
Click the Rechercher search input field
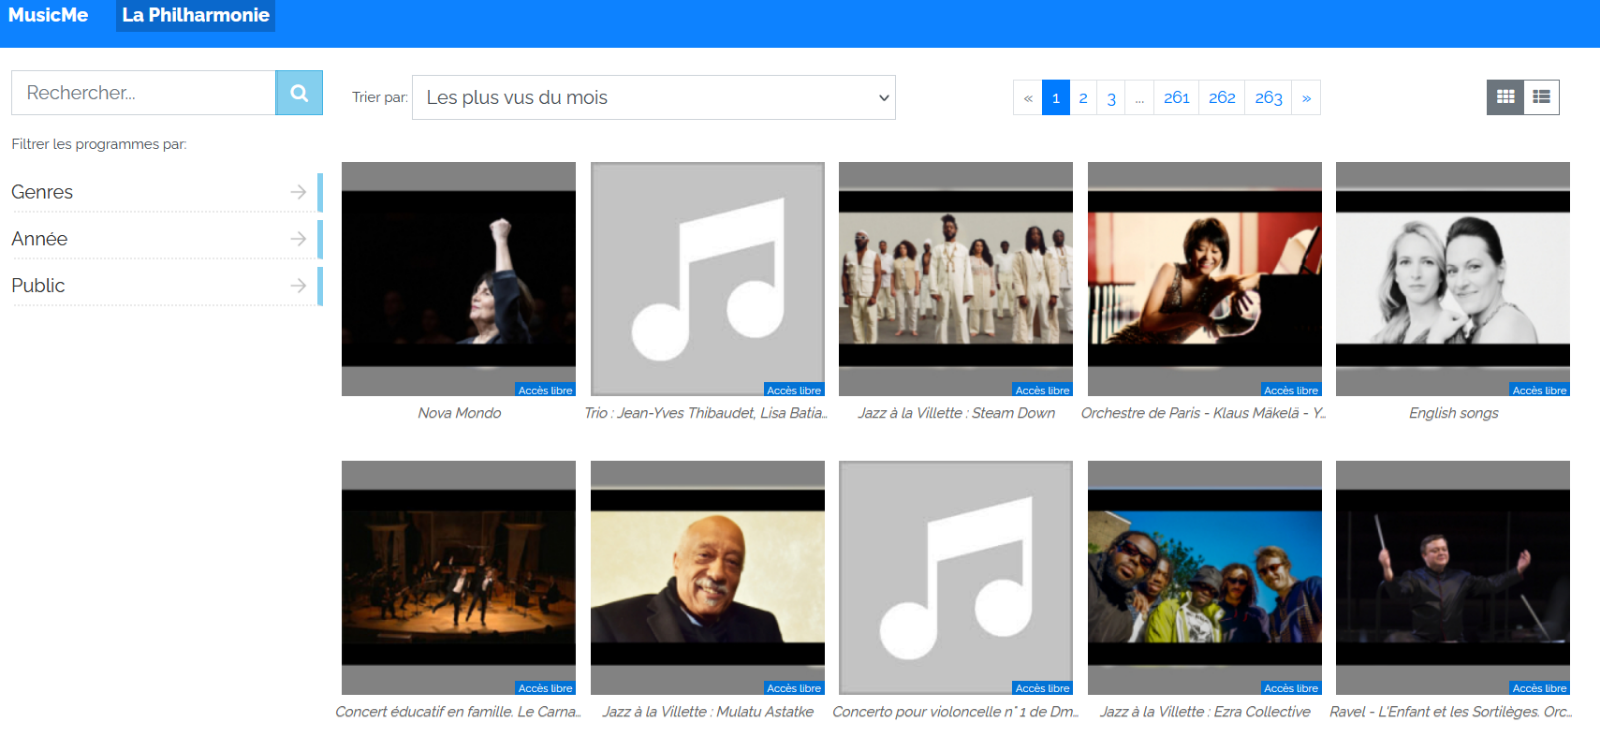coord(143,93)
